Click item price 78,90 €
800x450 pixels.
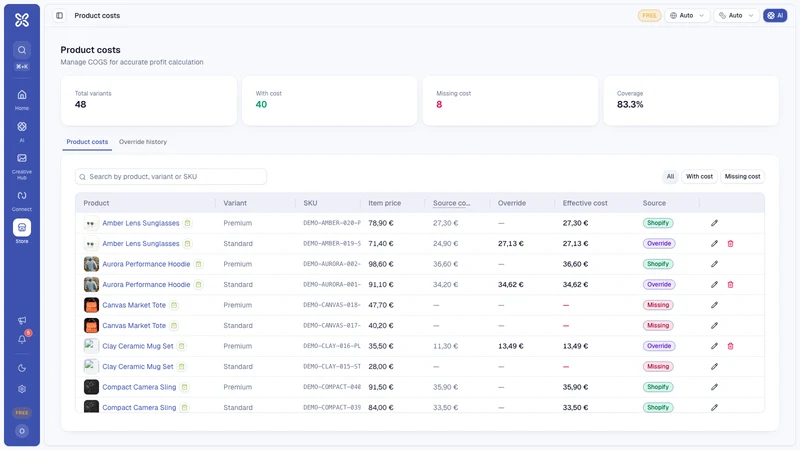click(x=381, y=223)
